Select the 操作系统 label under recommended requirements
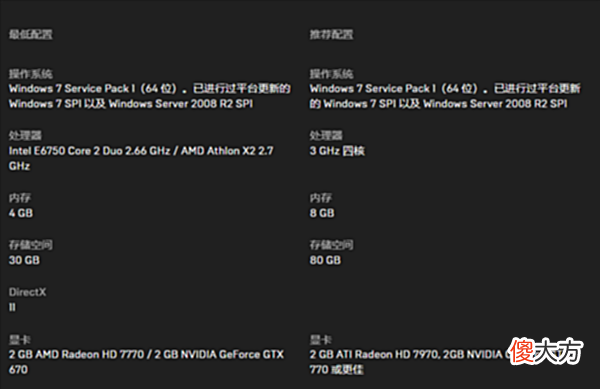 point(331,74)
